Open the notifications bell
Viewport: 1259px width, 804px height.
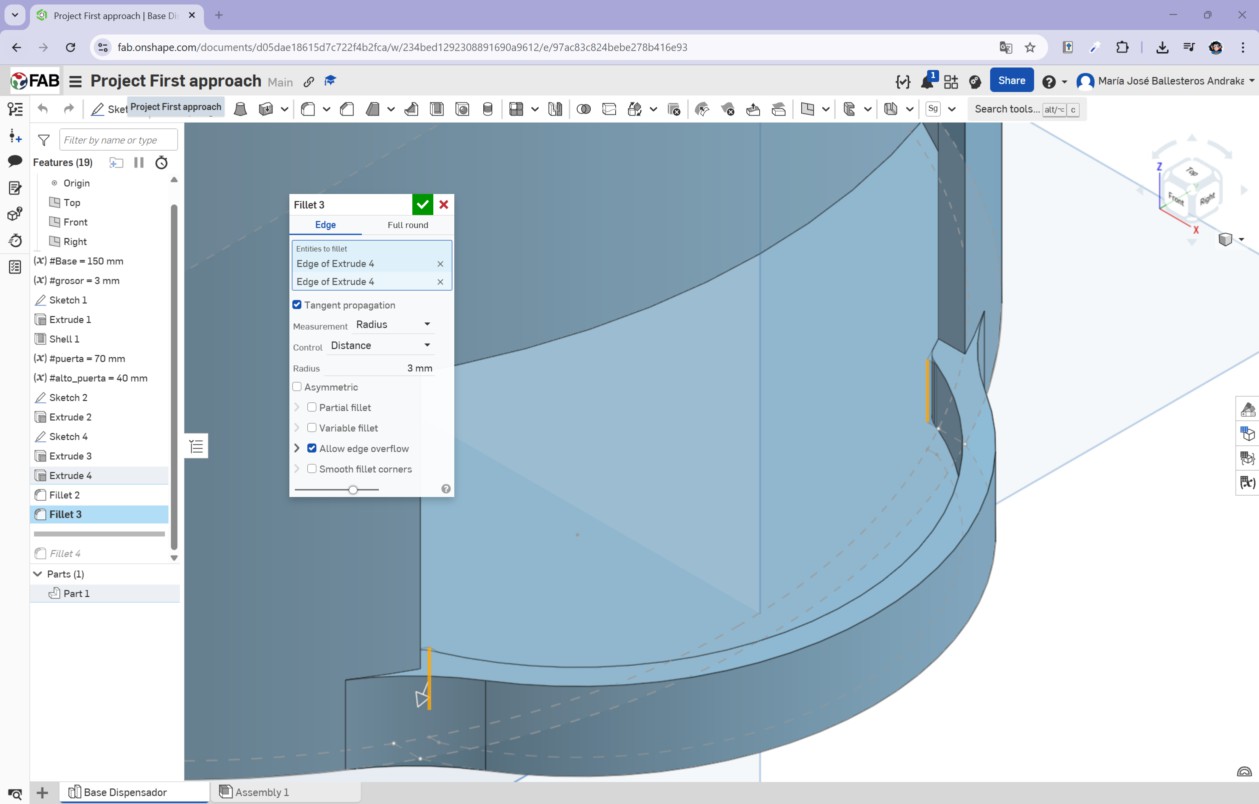click(x=927, y=81)
